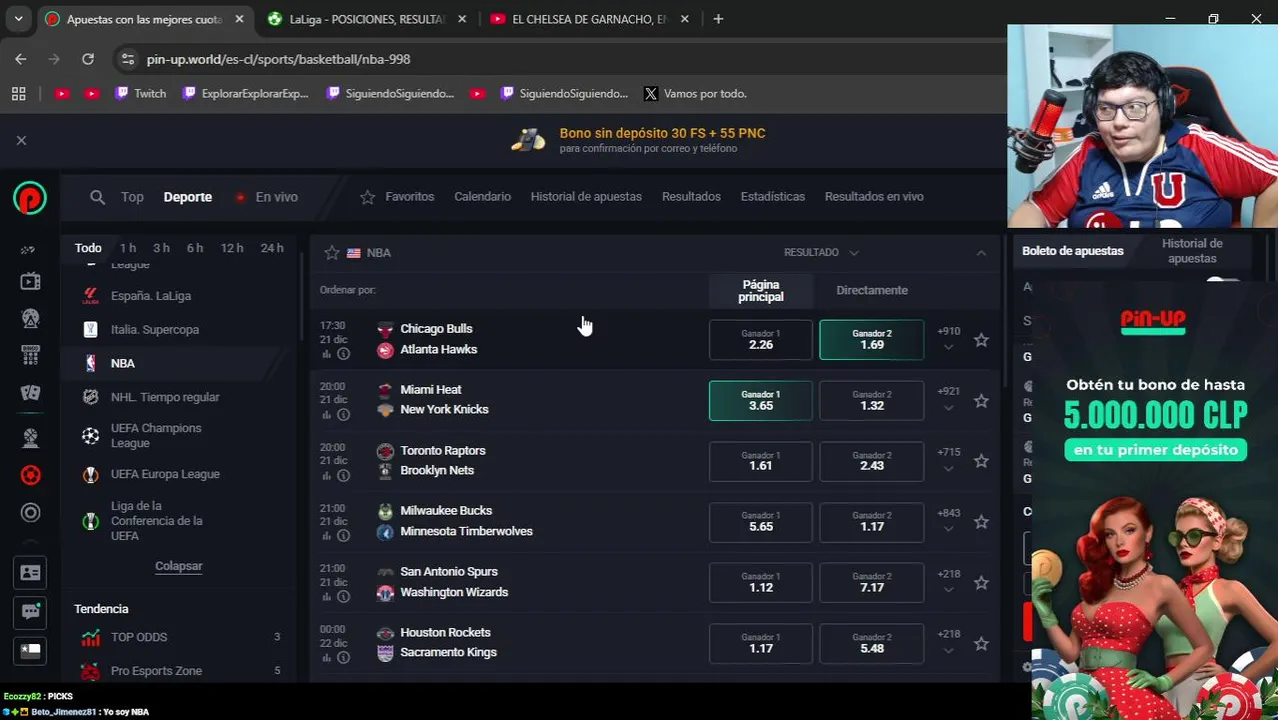Toggle favorite star for Miami Heat match

[x=981, y=401]
